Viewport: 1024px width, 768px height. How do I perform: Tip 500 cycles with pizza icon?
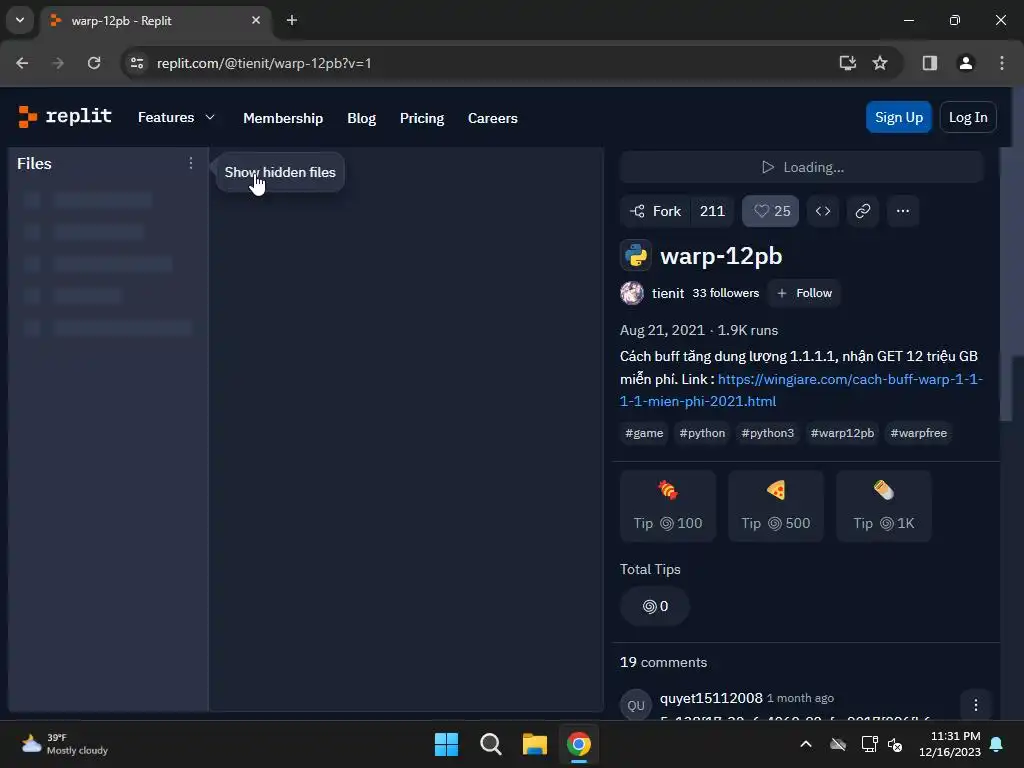(776, 505)
